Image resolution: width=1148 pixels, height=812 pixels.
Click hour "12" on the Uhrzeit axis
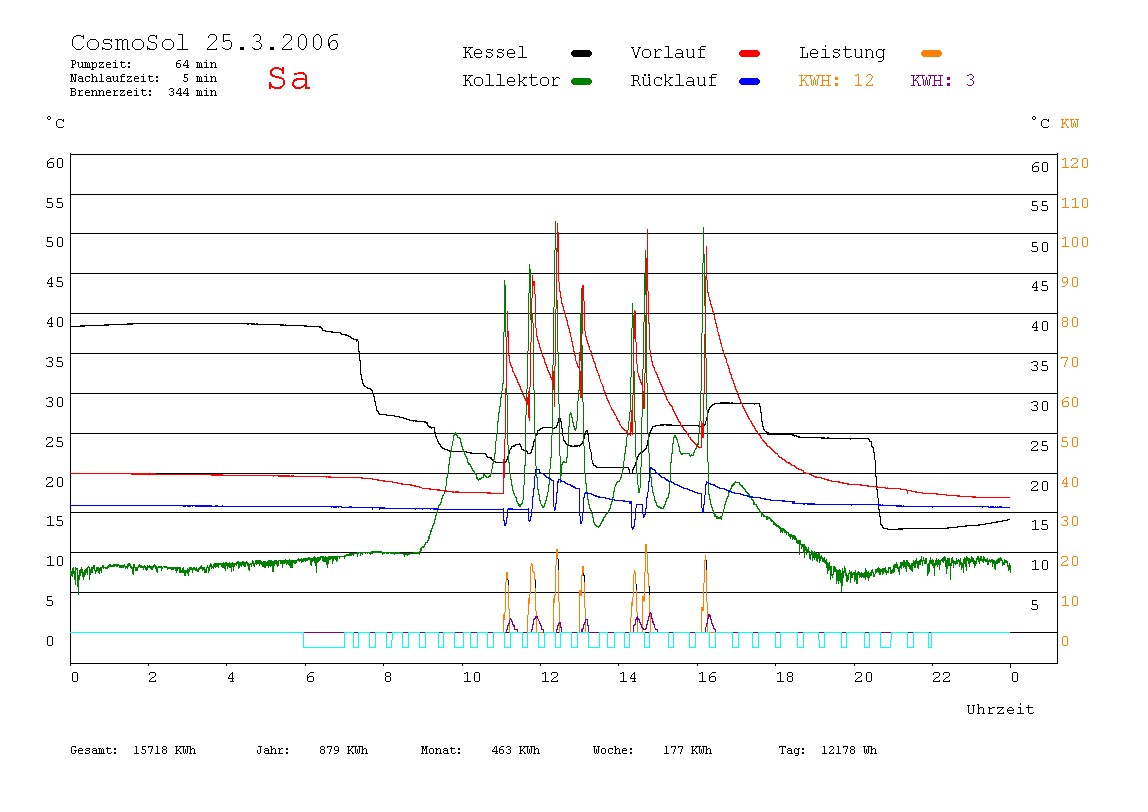point(550,677)
